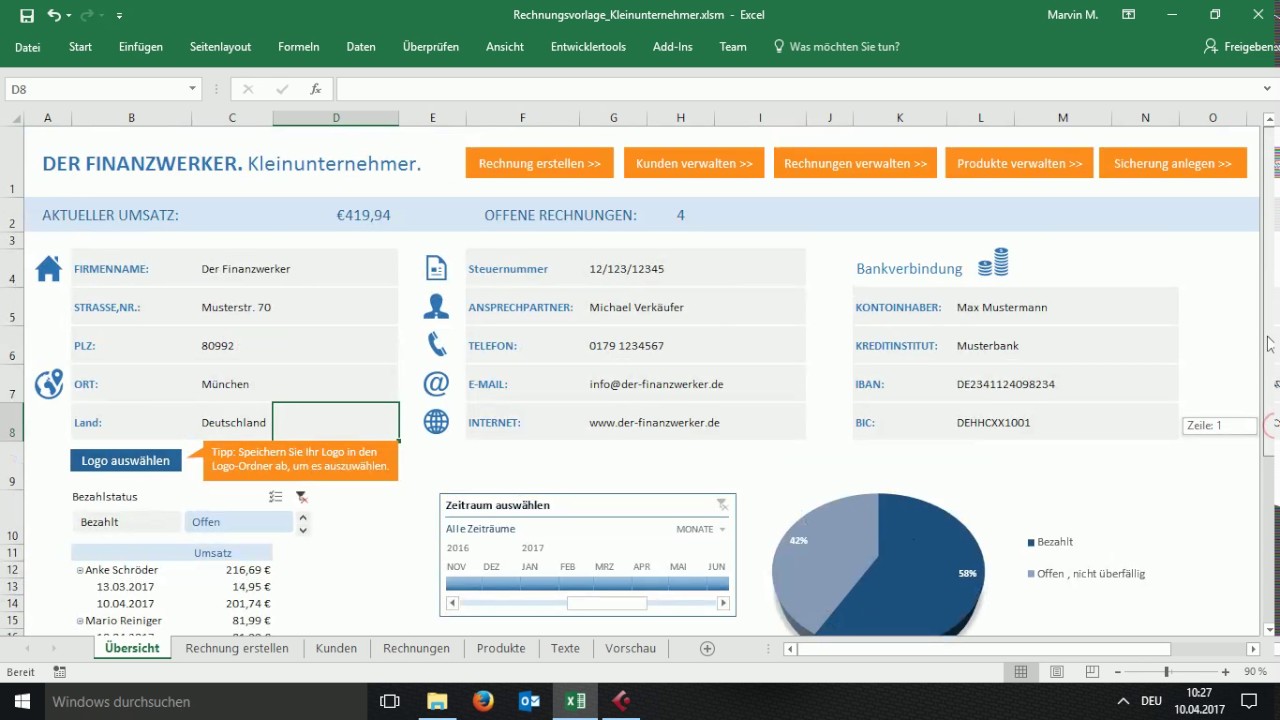Click the 'Rechnung erstellen >>' orange button
The width and height of the screenshot is (1280, 720).
point(540,163)
